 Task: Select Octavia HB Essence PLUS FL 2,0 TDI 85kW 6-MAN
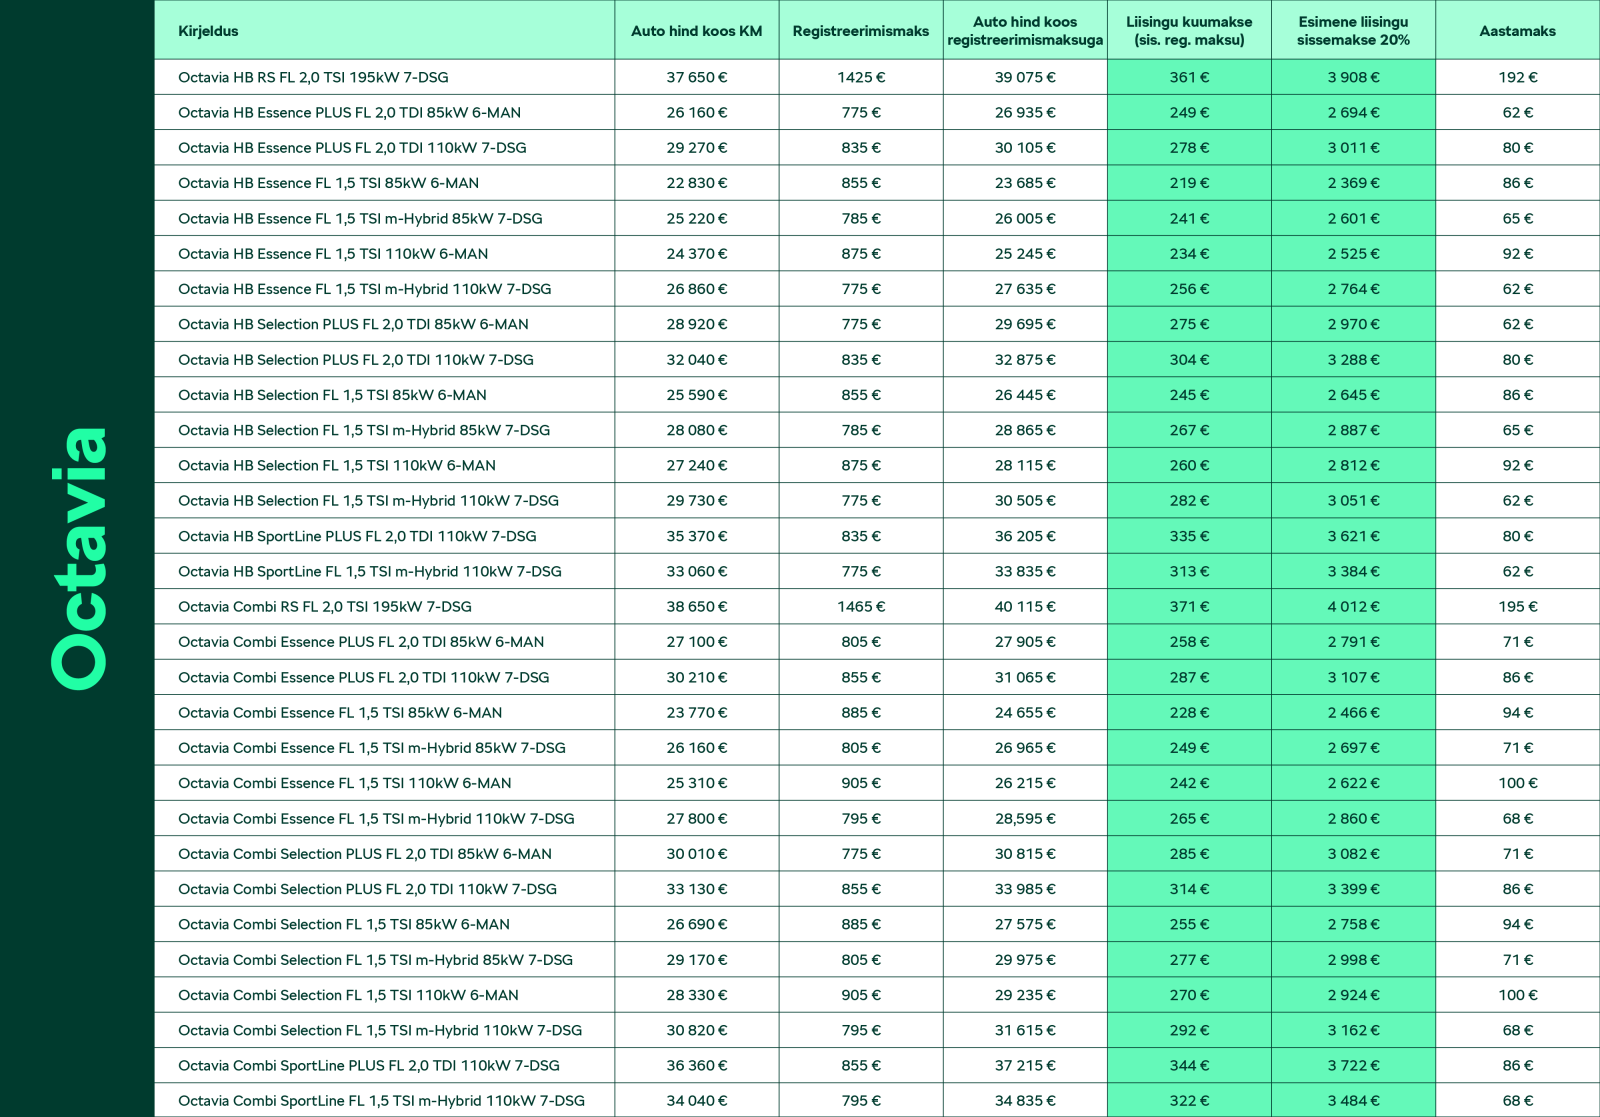coord(349,112)
